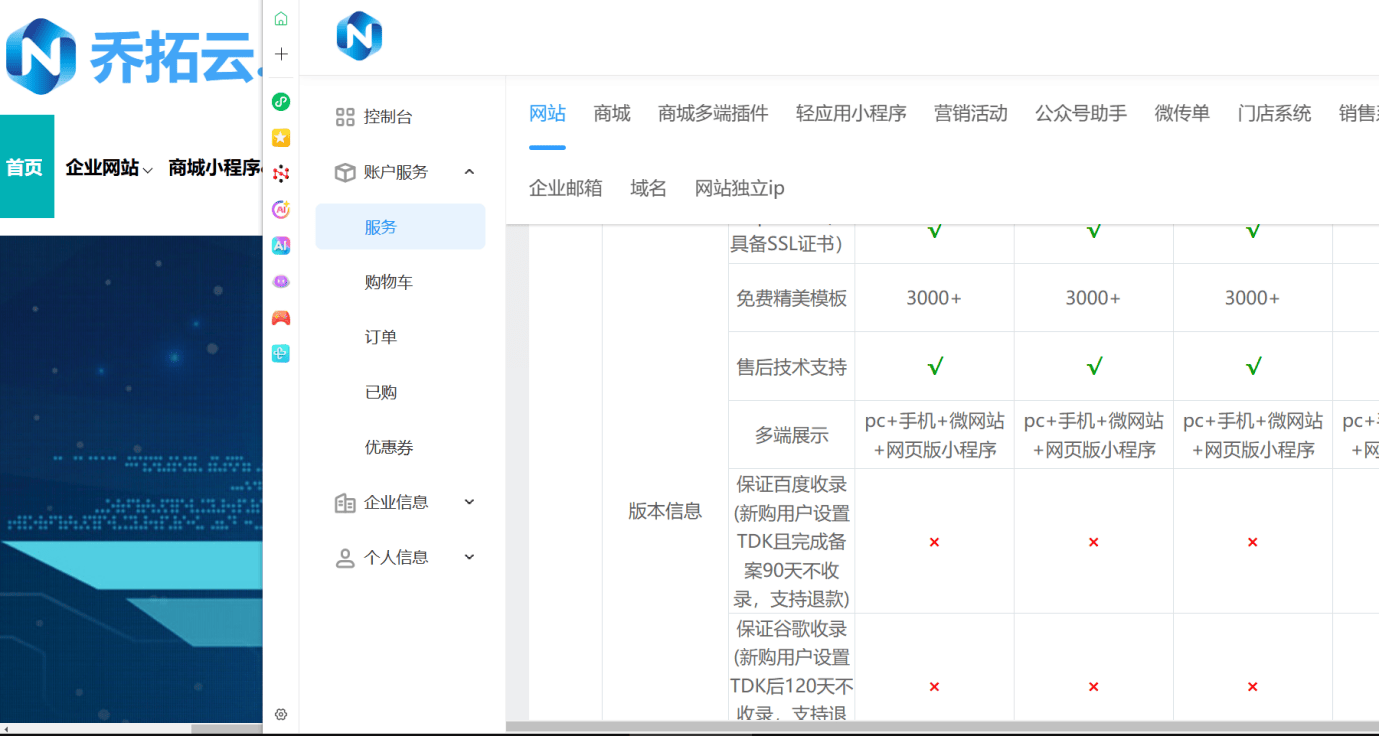Screen dimensions: 1379x736
Task: Open the yellow star favorites icon
Action: pyautogui.click(x=281, y=137)
